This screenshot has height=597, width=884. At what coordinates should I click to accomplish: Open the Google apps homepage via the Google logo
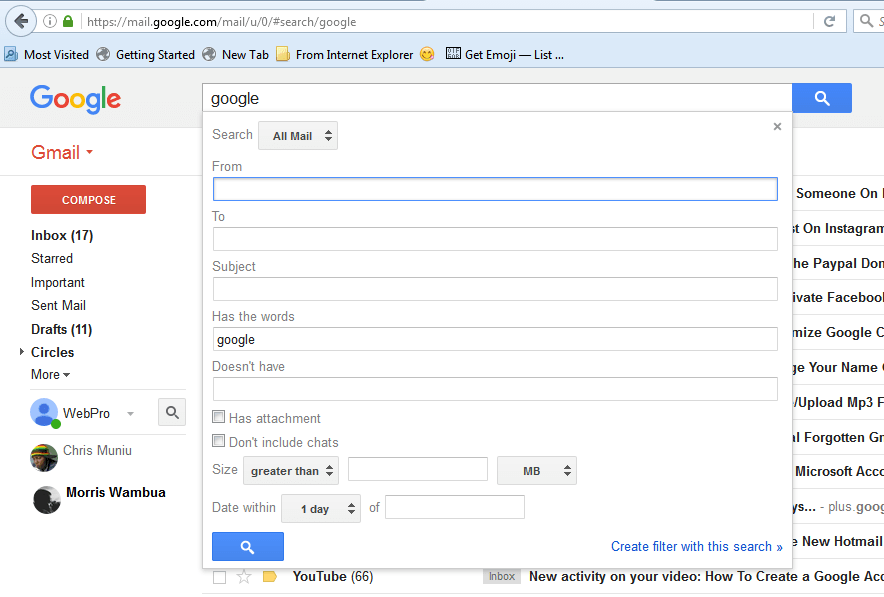(x=75, y=98)
